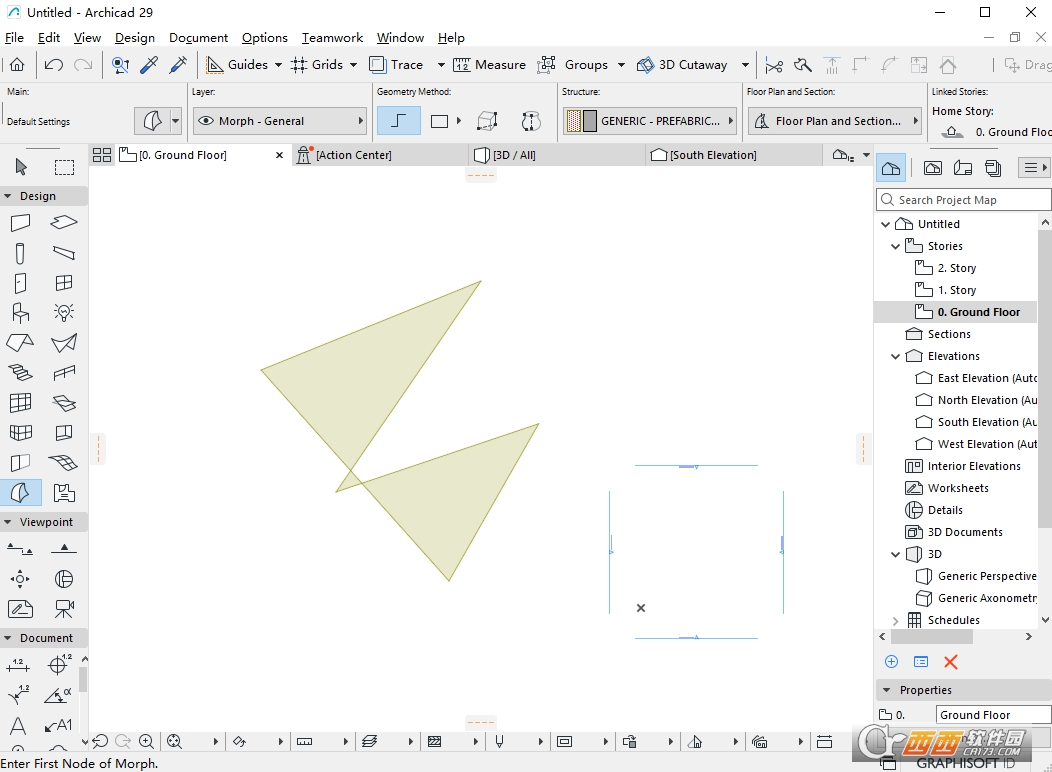
Task: Click the Zoom In magnifier icon
Action: pyautogui.click(x=146, y=741)
